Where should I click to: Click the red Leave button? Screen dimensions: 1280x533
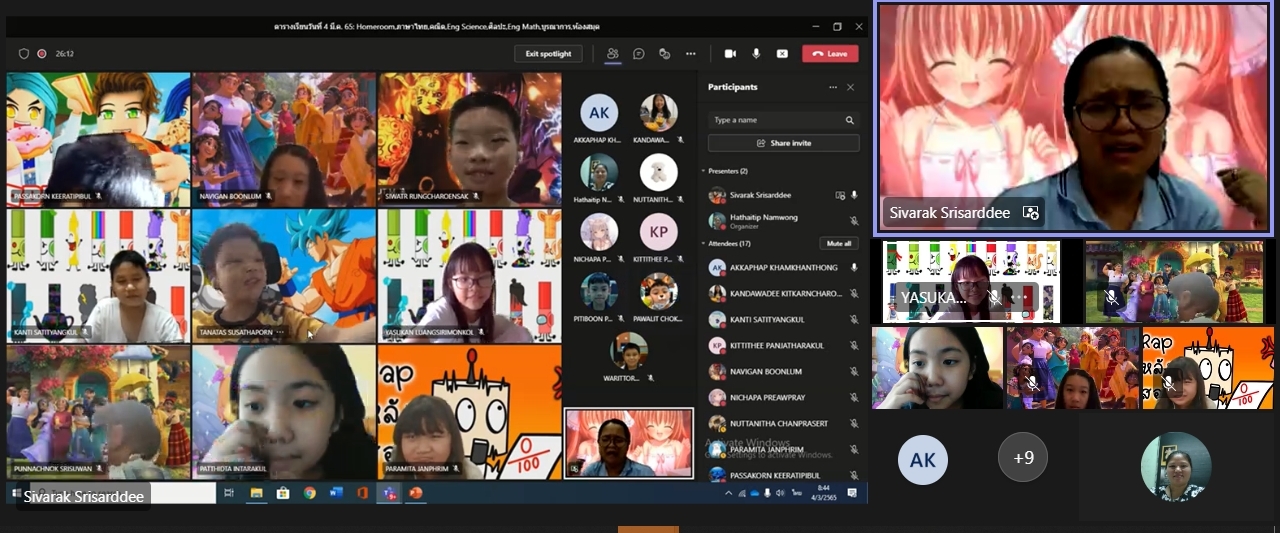pos(830,54)
